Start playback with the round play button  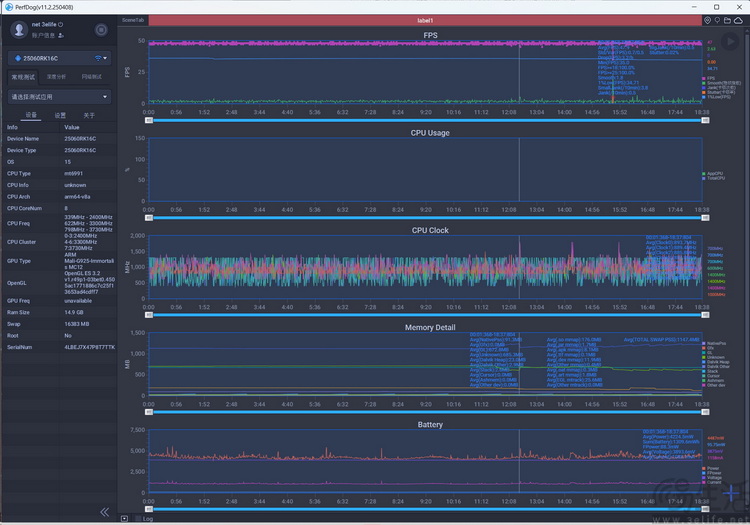730,42
